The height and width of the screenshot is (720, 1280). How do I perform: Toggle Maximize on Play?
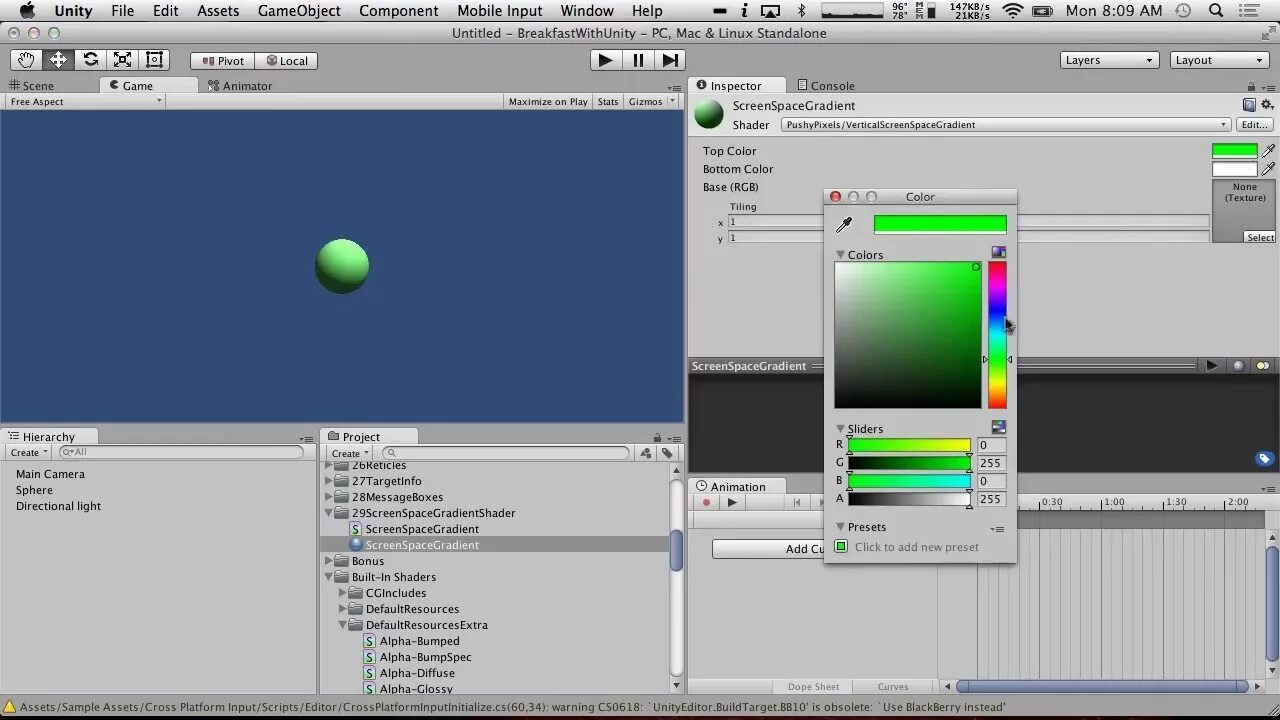(548, 102)
